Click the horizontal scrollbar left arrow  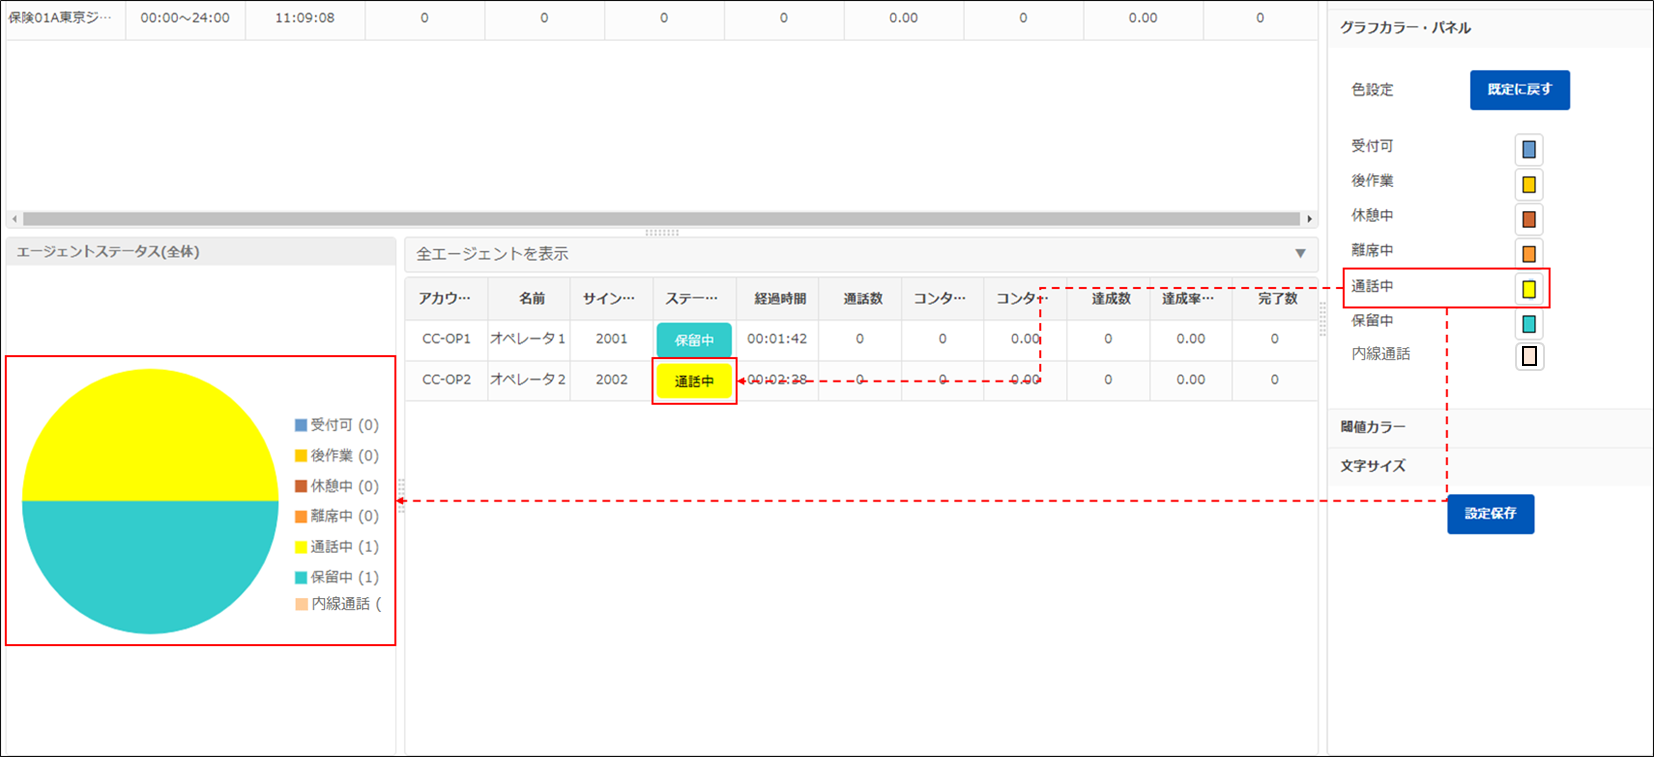(x=14, y=219)
